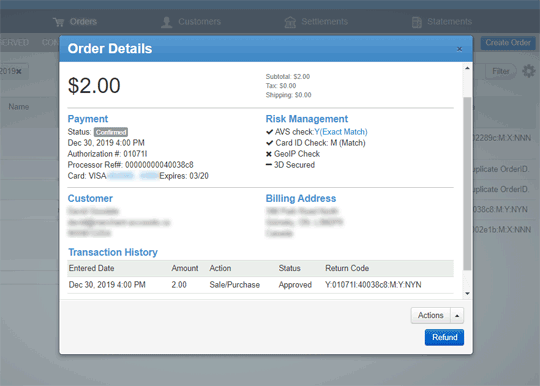Click the Transaction History heading

(x=113, y=252)
